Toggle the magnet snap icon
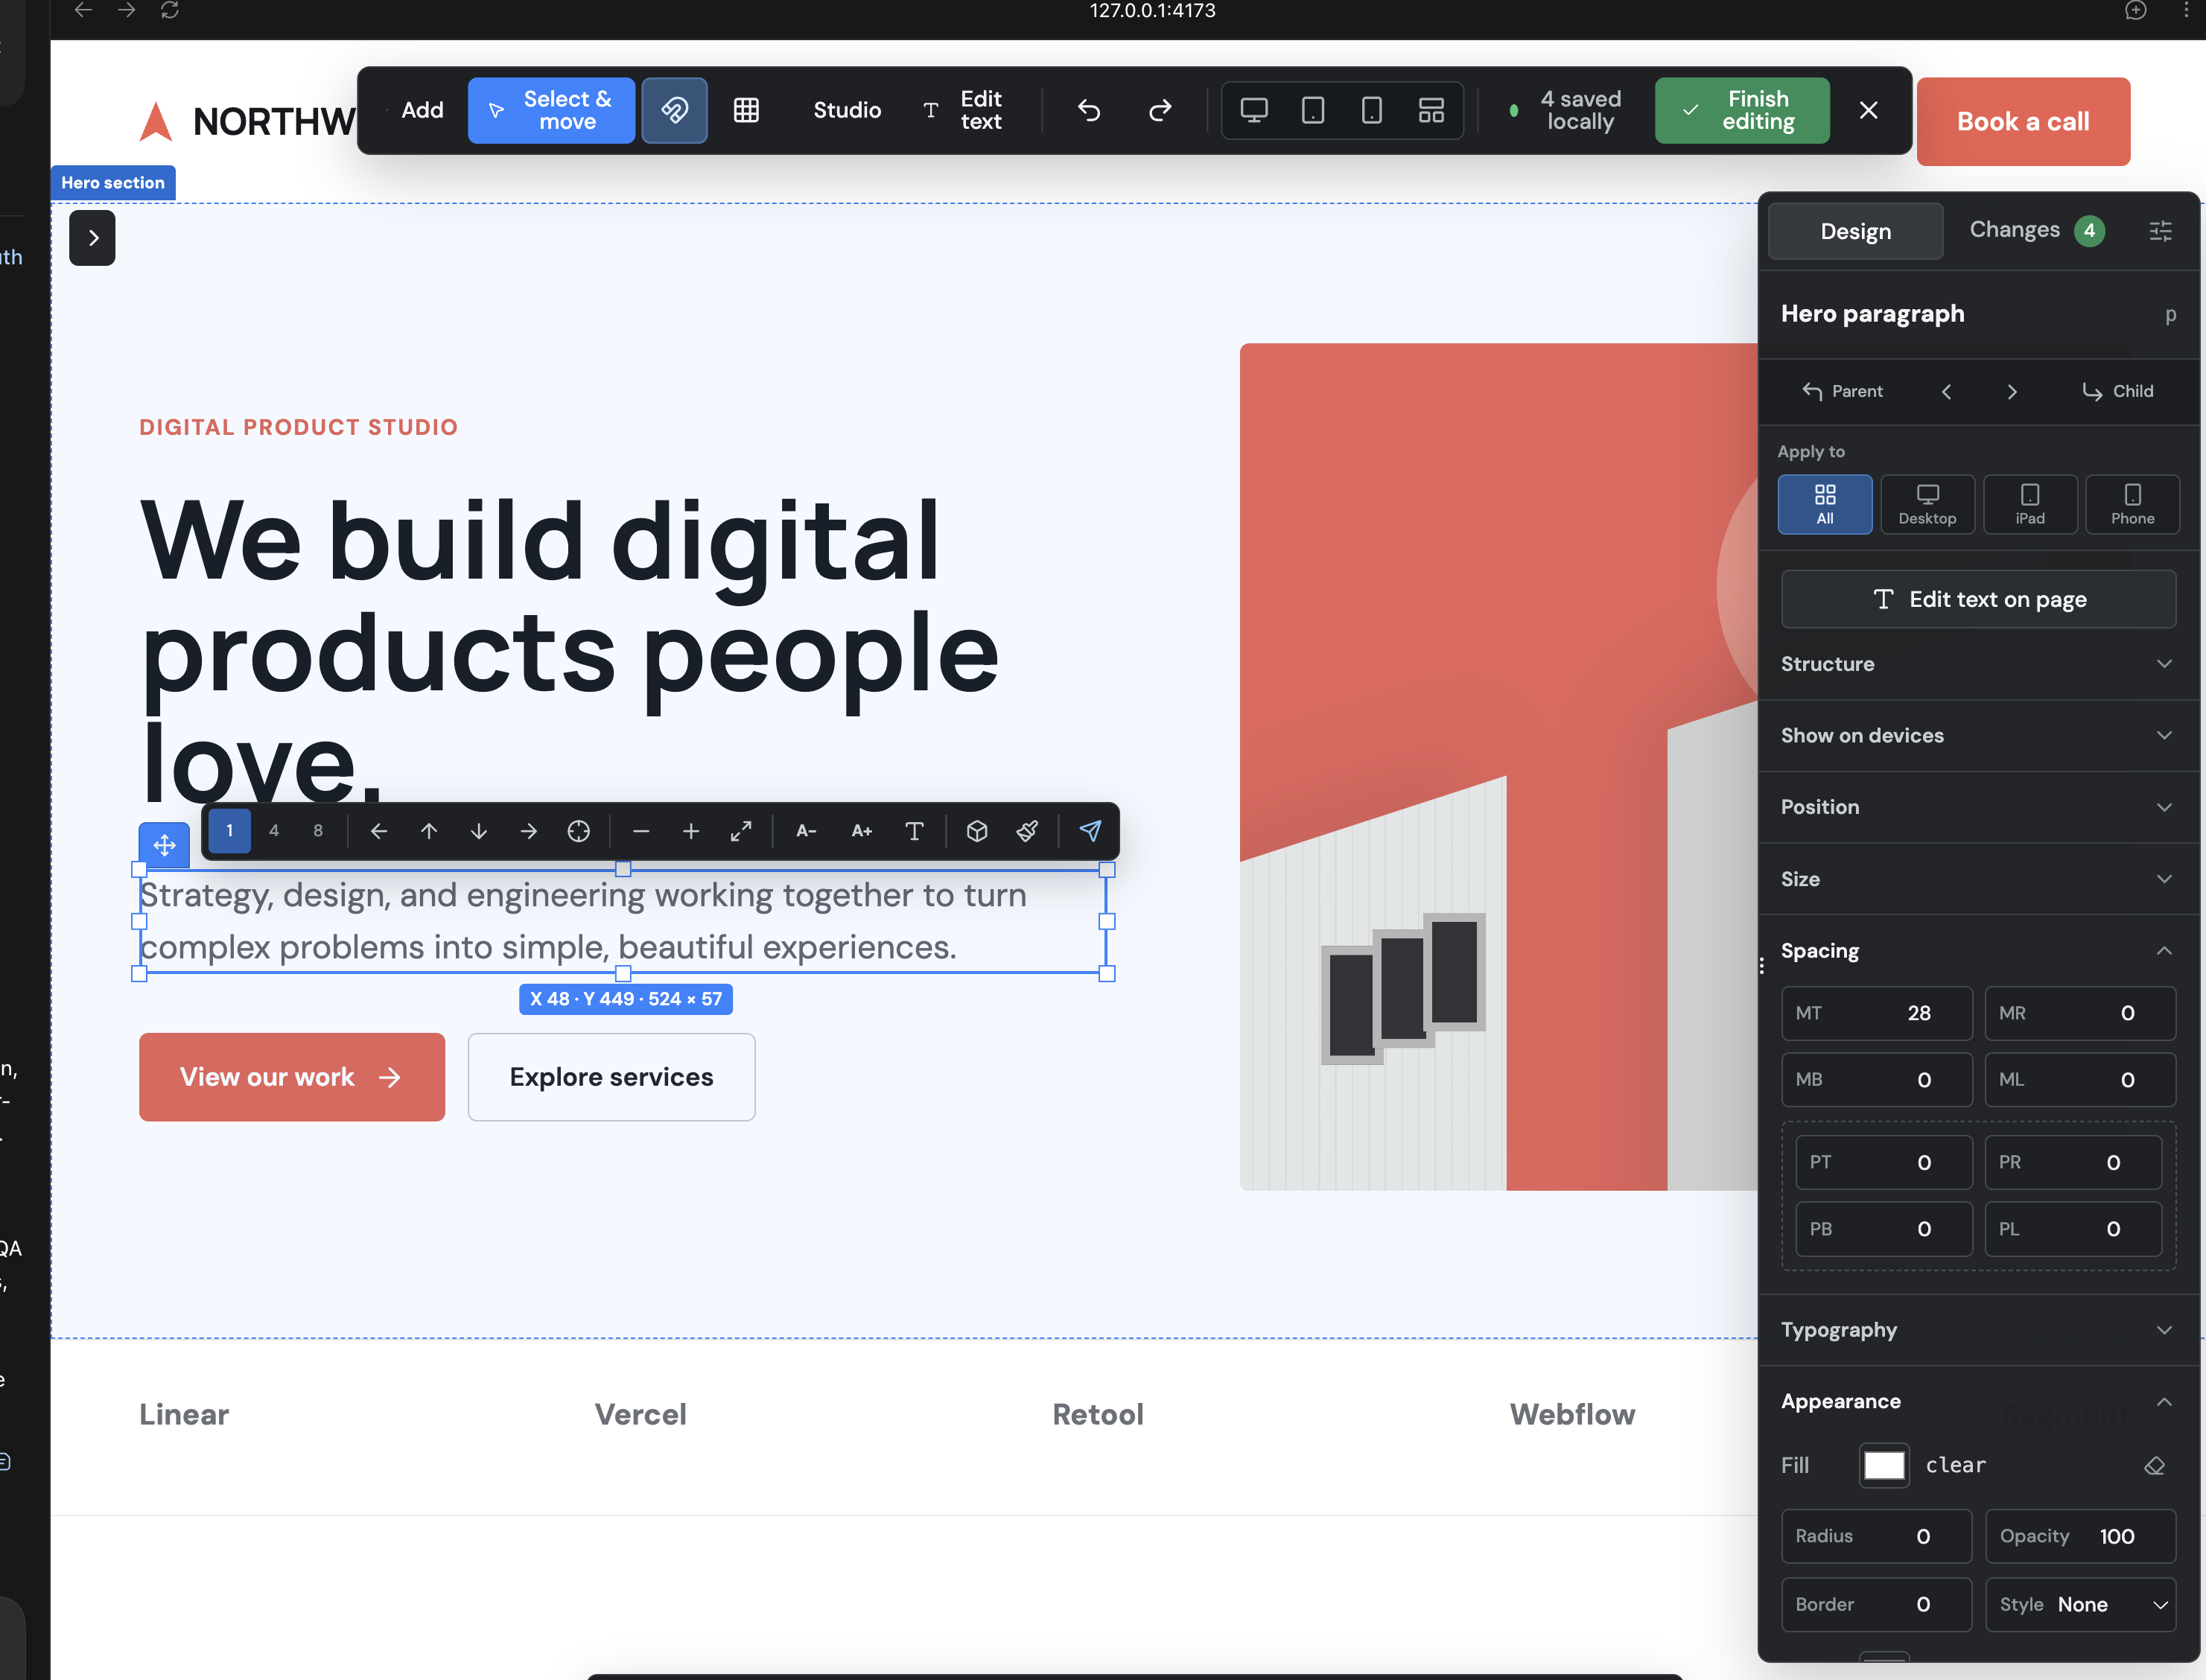This screenshot has height=1680, width=2206. (x=674, y=110)
